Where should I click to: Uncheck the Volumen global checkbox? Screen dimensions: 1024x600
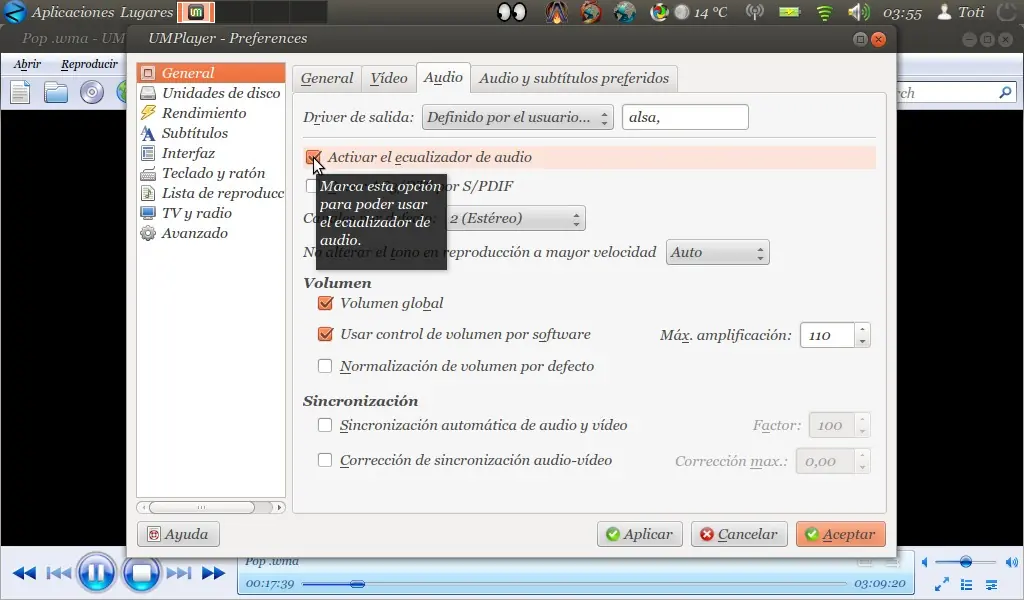pos(325,303)
